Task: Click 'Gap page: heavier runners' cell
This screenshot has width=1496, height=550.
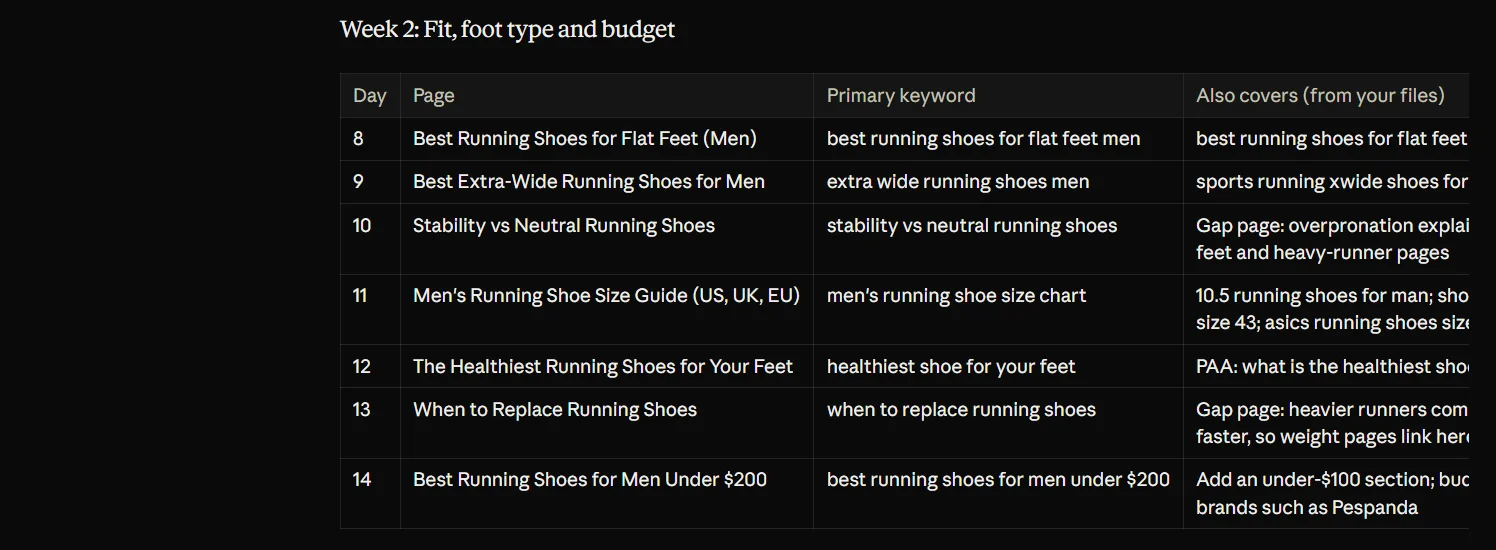Action: (x=1326, y=423)
